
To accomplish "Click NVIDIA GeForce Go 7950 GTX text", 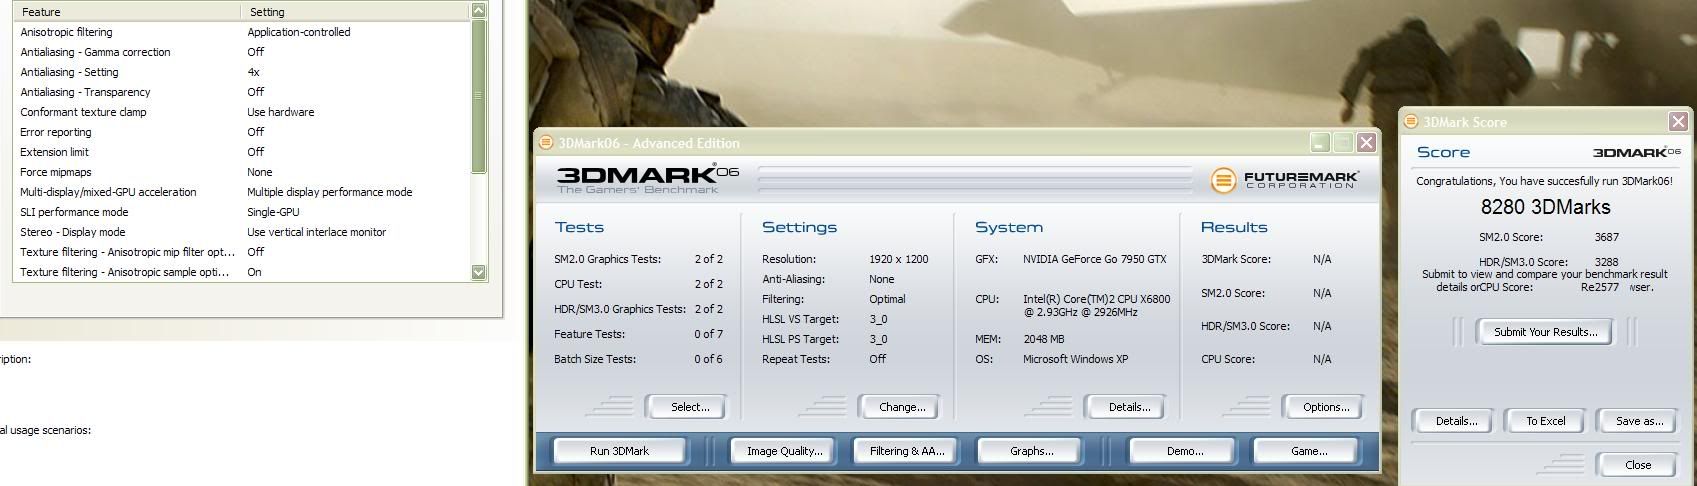I will pos(1094,259).
